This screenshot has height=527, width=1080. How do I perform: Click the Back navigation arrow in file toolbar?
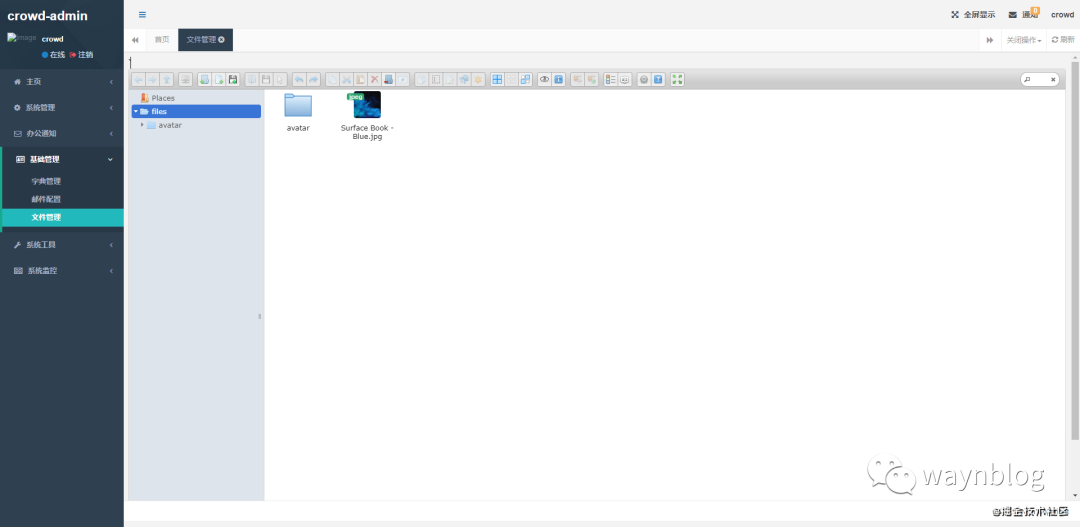pos(138,79)
